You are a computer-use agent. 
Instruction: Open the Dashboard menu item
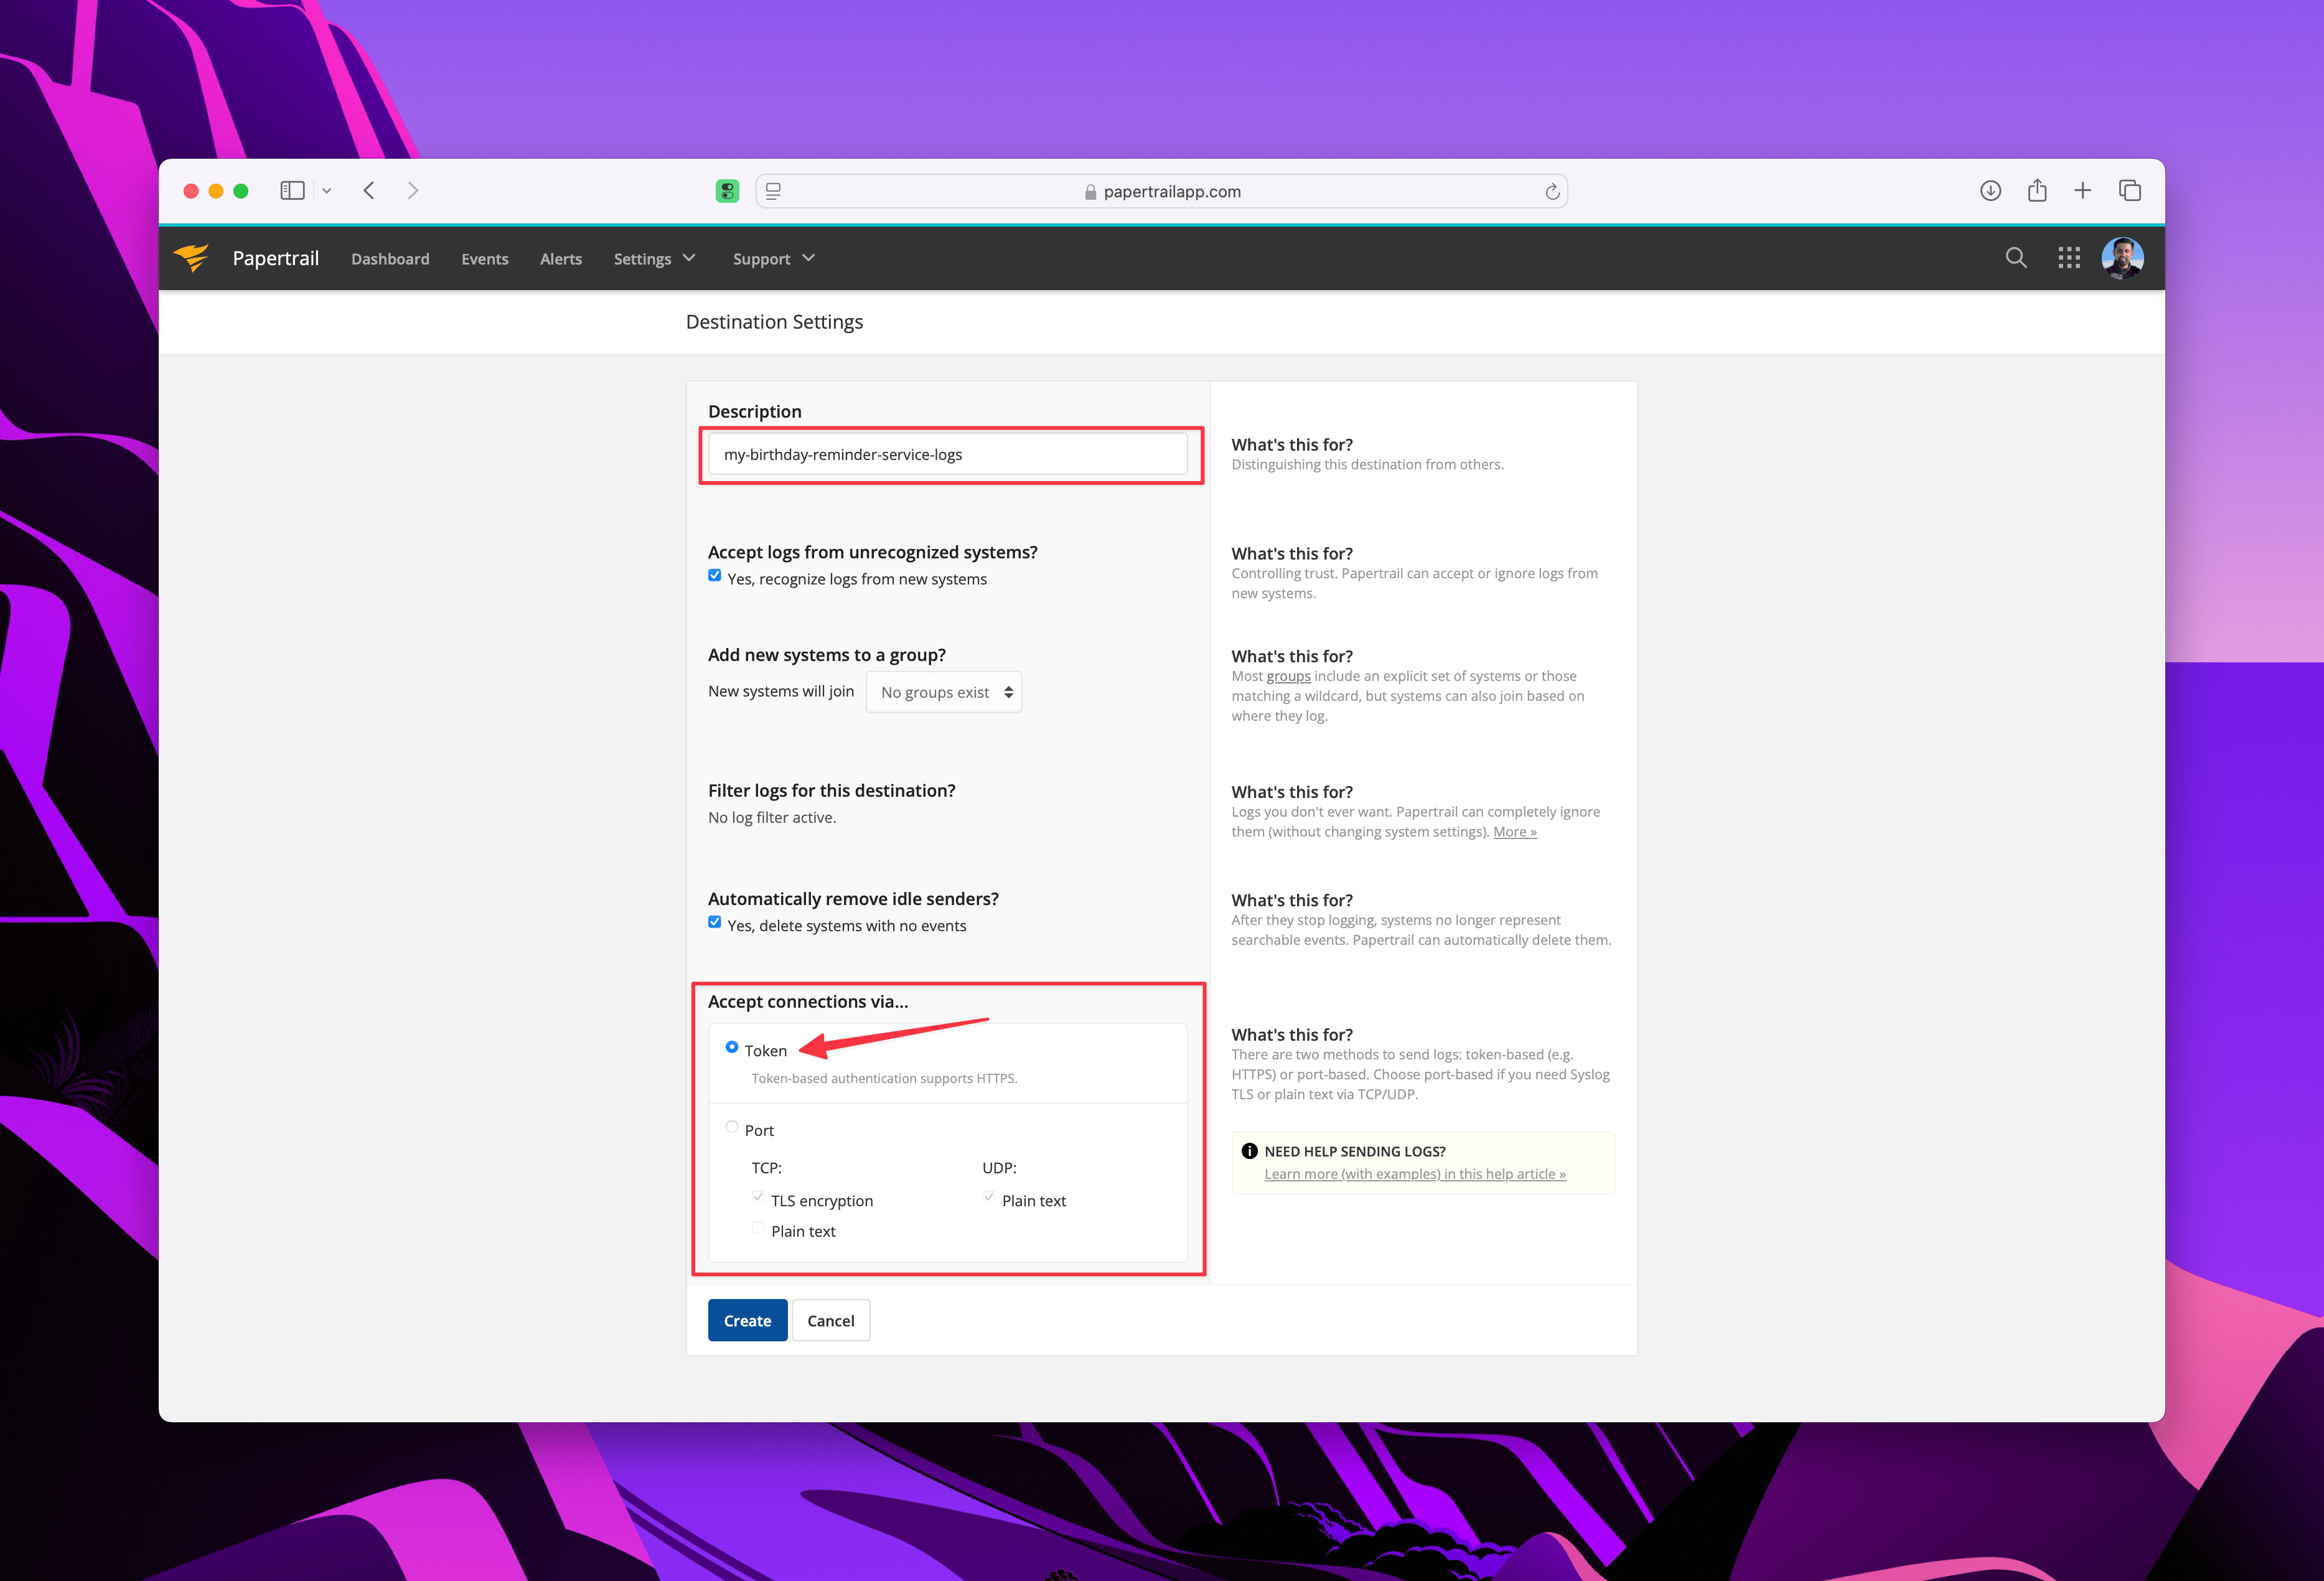(x=390, y=259)
